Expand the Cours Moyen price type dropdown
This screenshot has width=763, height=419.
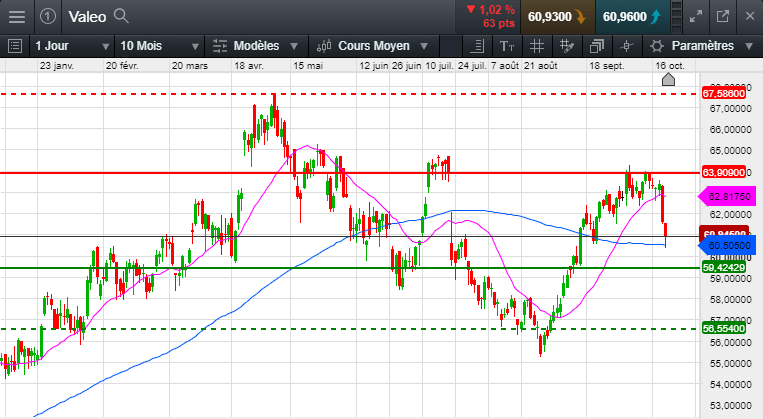click(x=373, y=46)
